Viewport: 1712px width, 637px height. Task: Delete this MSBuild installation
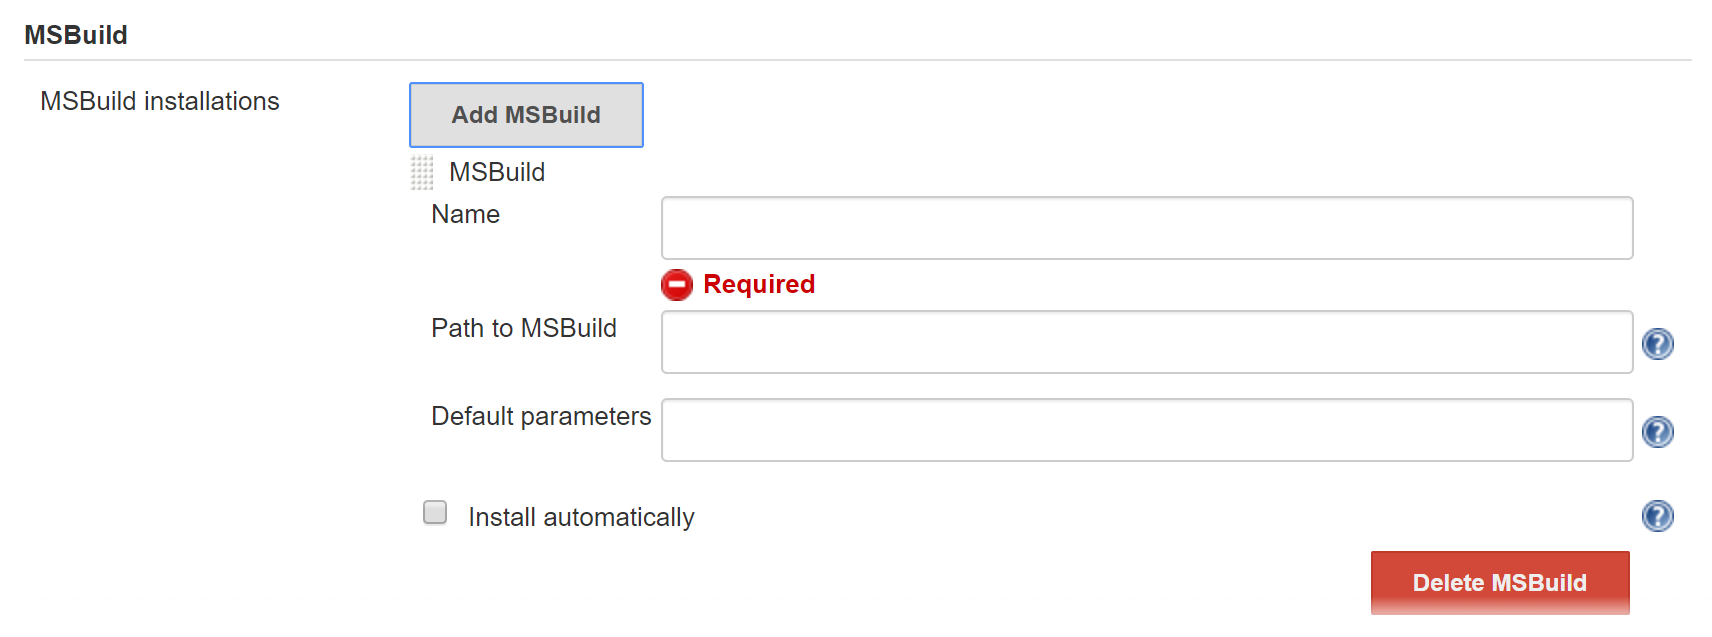[x=1499, y=582]
